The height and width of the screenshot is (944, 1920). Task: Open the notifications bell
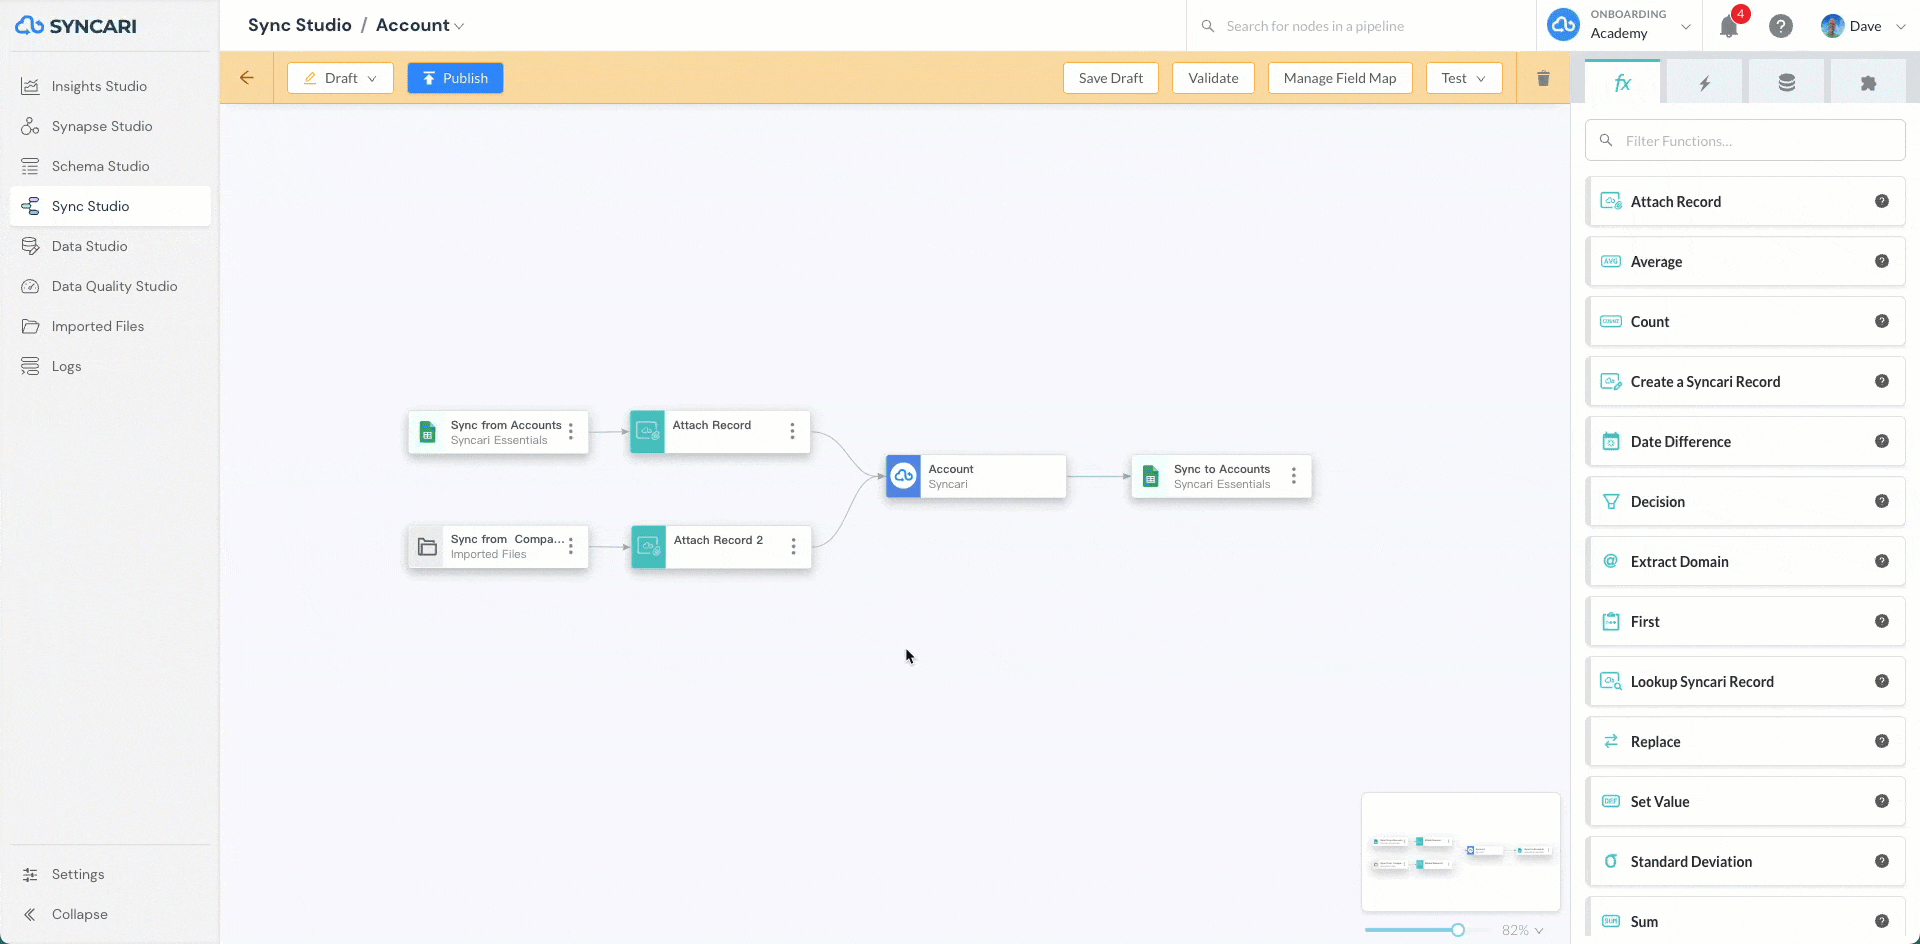point(1729,27)
